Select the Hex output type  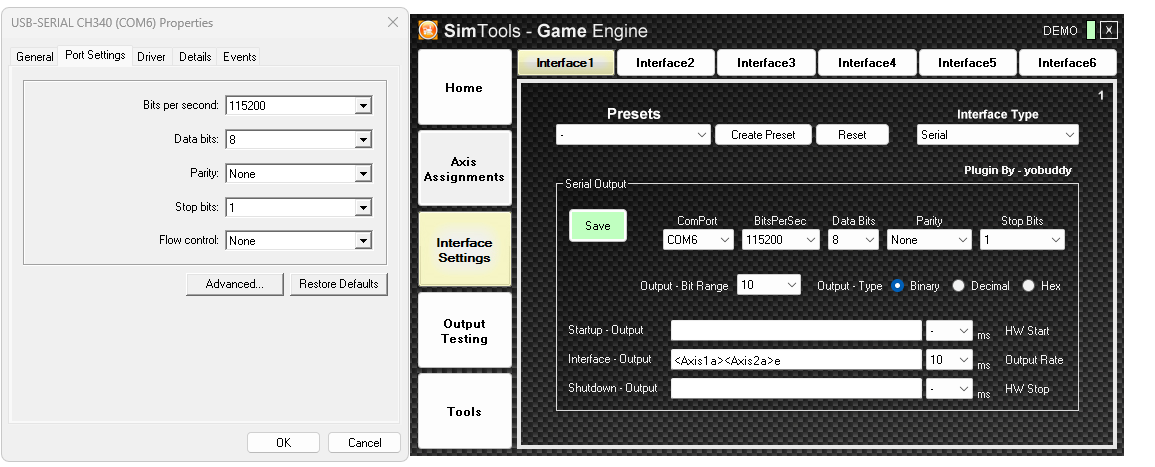pyautogui.click(x=1028, y=286)
